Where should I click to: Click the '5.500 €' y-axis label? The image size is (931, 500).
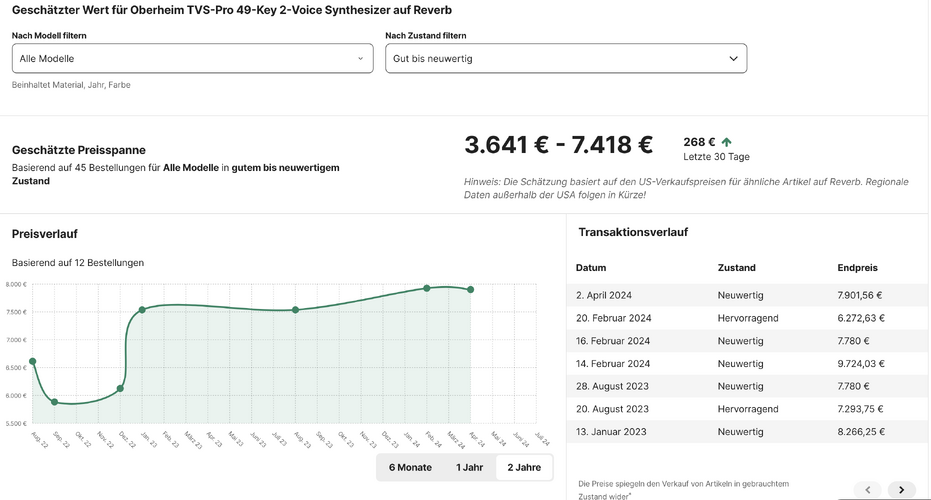[16, 423]
